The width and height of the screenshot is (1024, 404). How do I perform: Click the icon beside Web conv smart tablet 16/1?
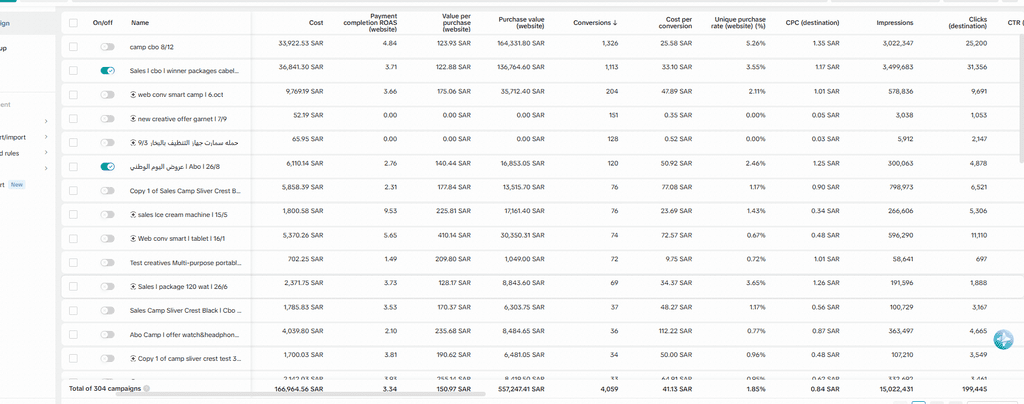click(x=134, y=236)
